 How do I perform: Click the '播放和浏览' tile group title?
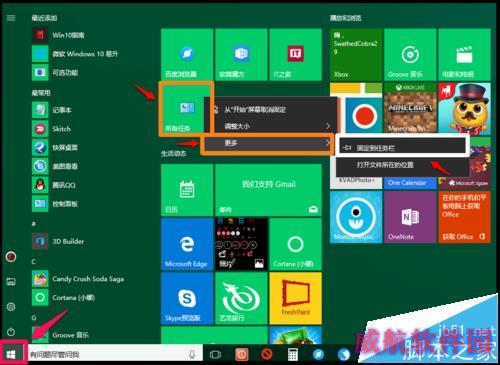click(x=345, y=18)
